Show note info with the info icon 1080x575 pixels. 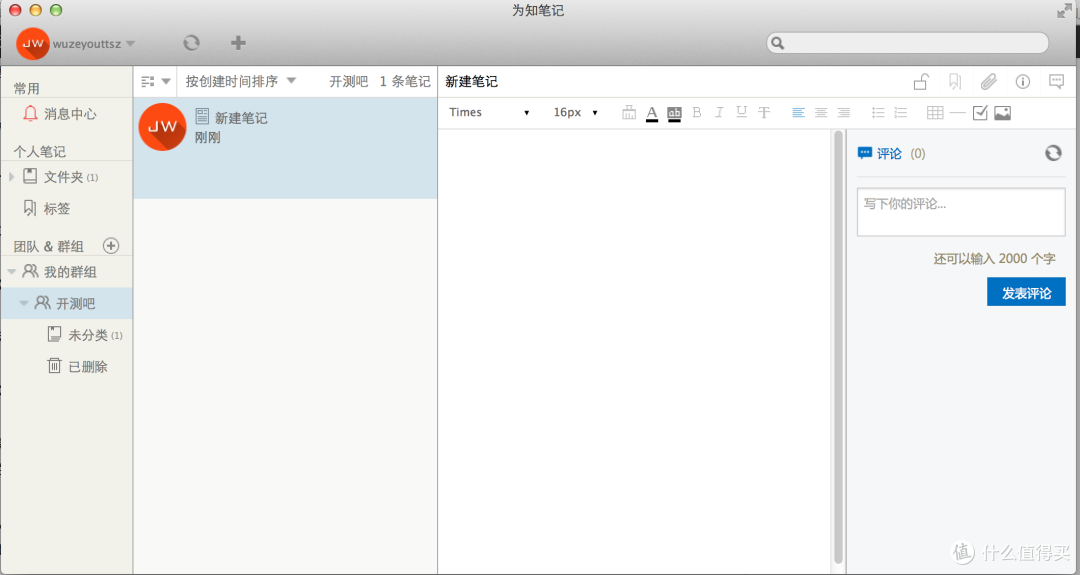(x=1023, y=82)
